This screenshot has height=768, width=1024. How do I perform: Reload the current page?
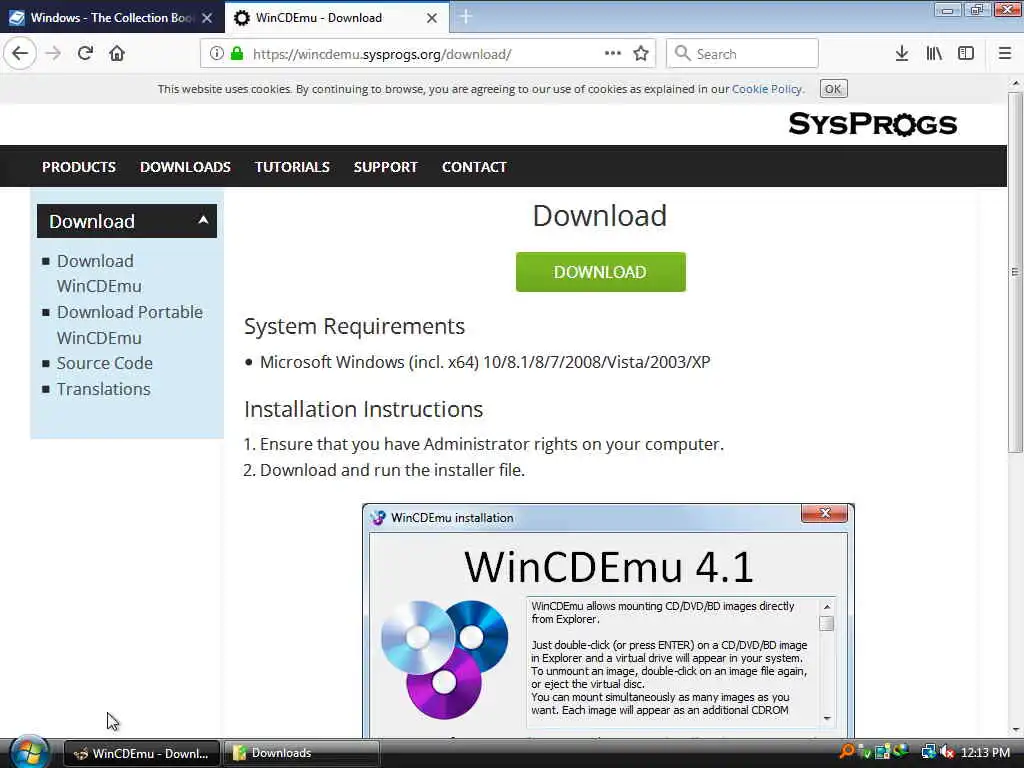85,53
